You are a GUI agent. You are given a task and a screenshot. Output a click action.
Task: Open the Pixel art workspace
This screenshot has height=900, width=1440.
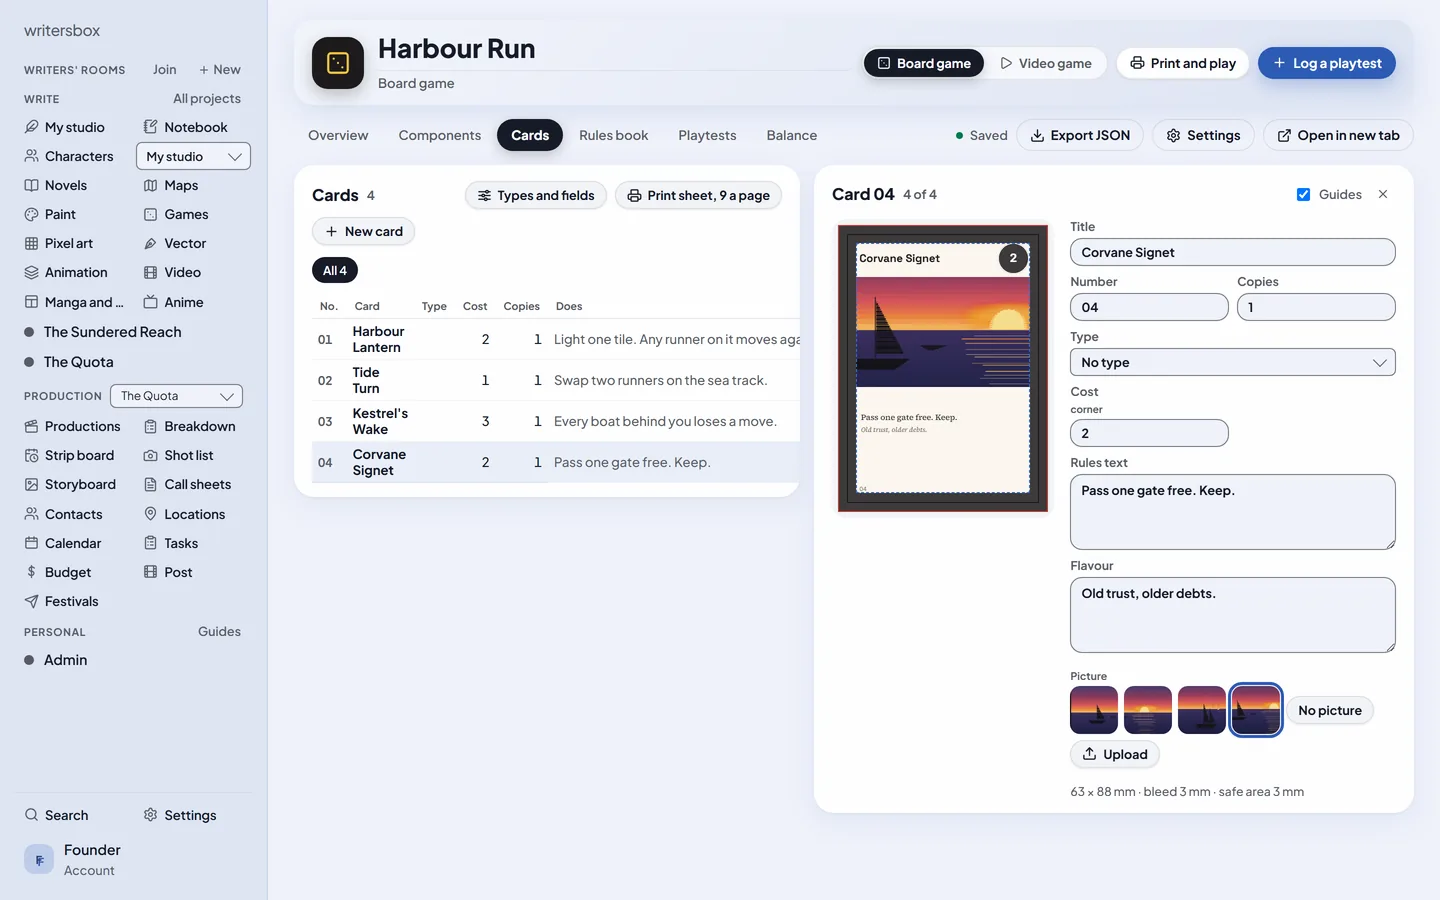pyautogui.click(x=59, y=243)
